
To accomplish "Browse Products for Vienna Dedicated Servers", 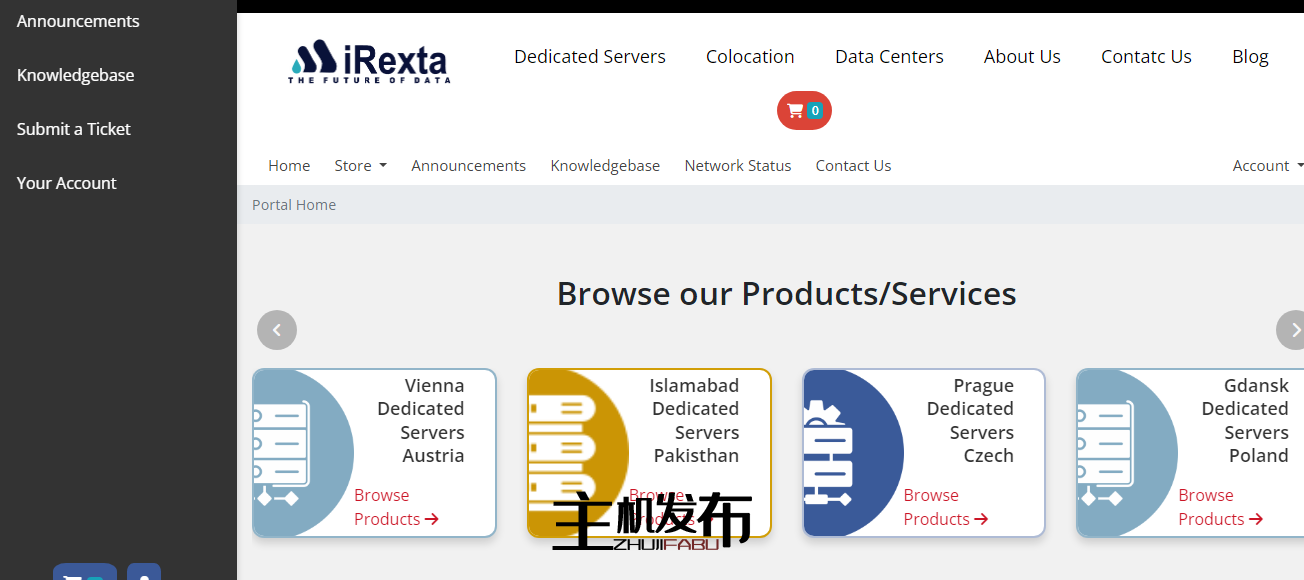I will pos(396,507).
